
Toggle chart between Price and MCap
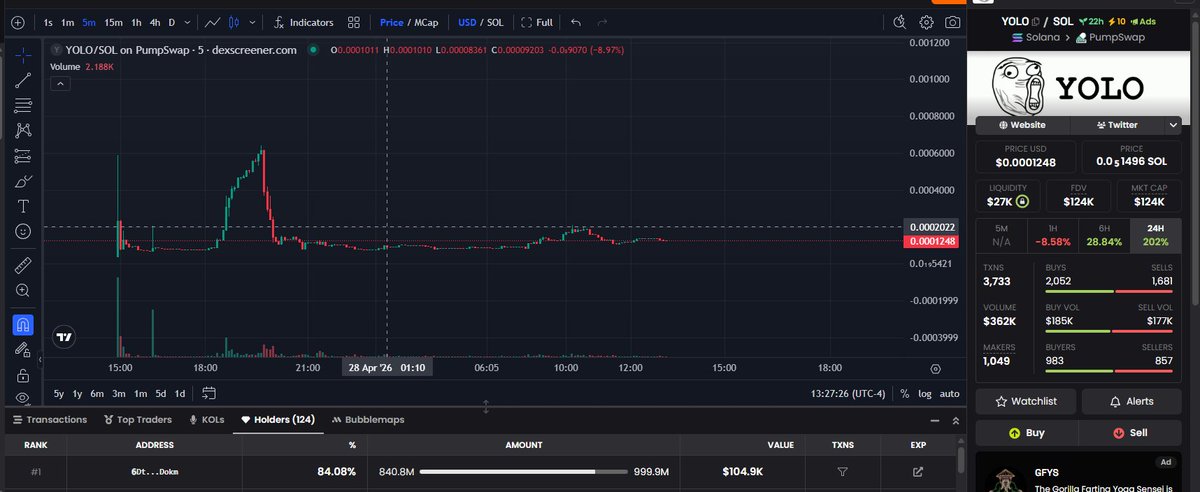point(409,22)
